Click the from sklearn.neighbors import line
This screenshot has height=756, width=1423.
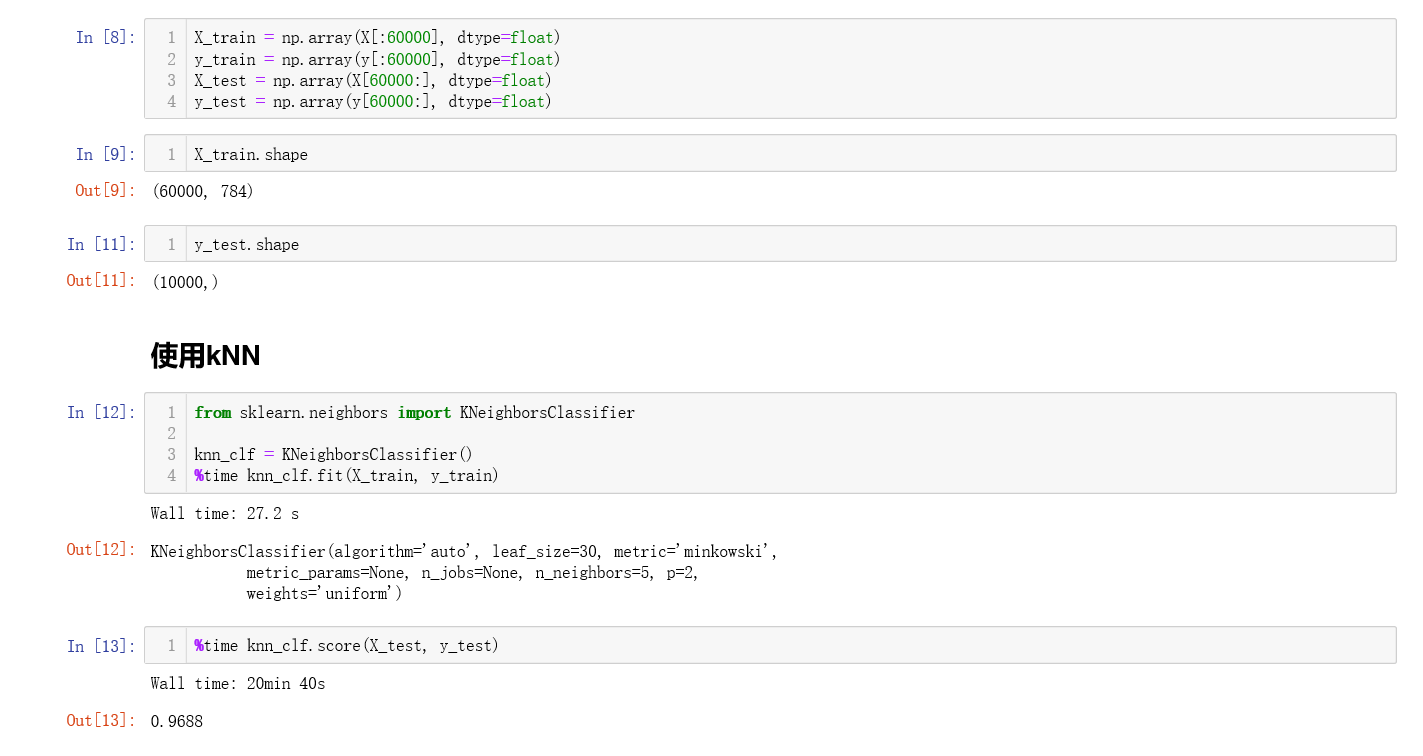414,413
